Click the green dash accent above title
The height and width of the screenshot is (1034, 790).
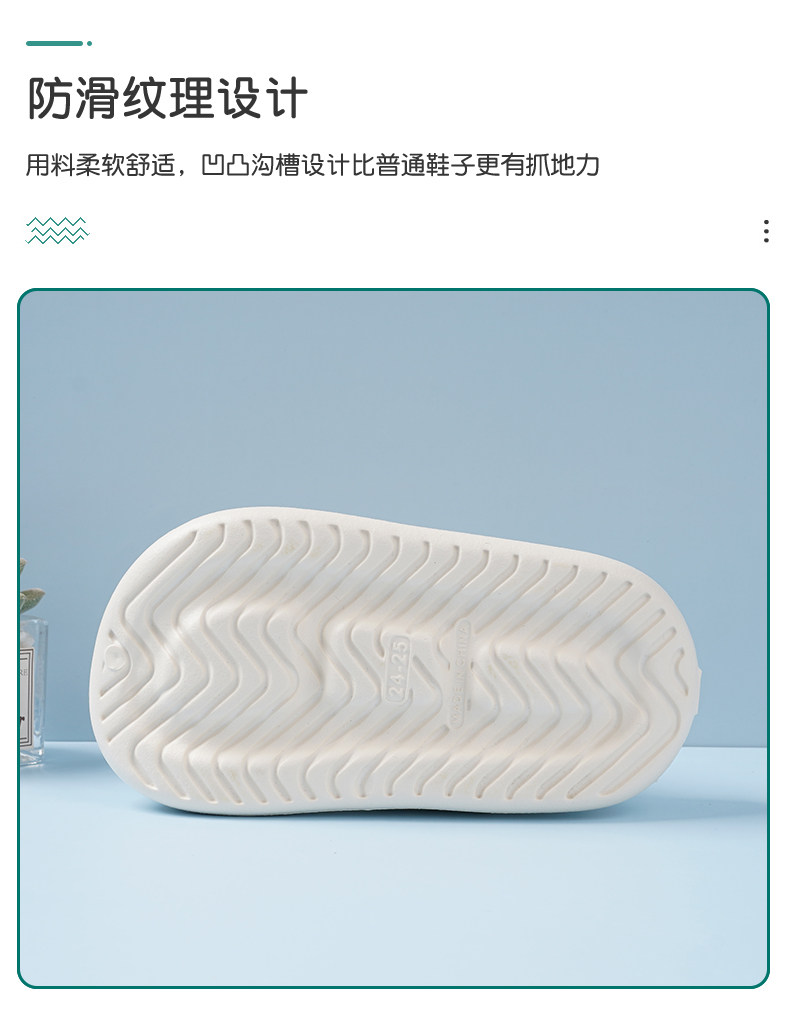point(55,44)
